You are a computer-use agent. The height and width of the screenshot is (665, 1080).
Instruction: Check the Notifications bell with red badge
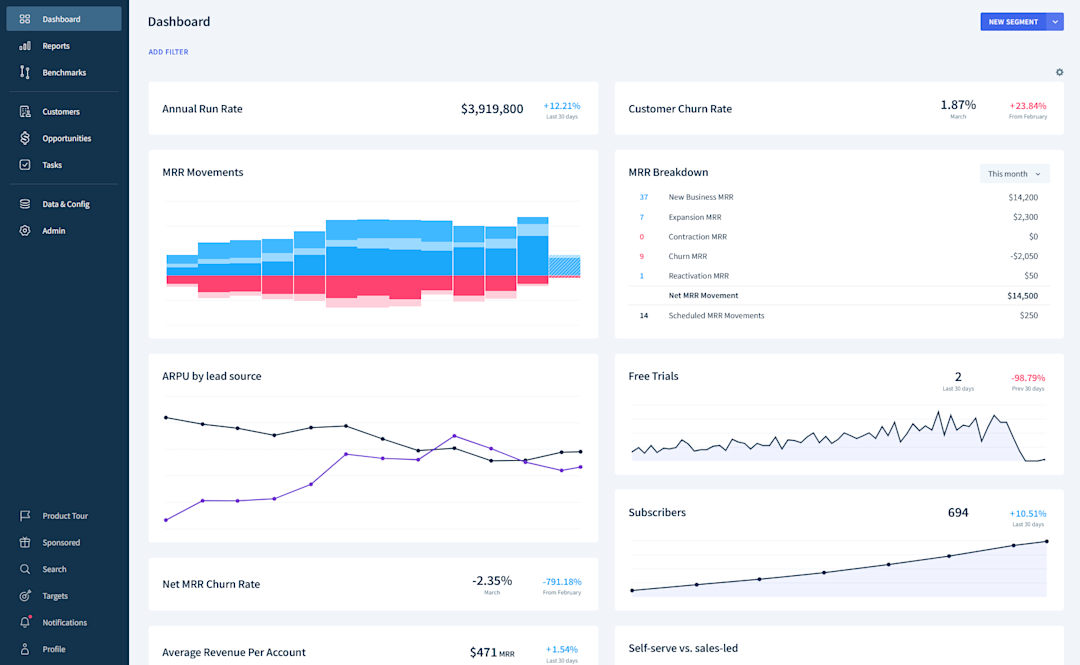tap(26, 622)
